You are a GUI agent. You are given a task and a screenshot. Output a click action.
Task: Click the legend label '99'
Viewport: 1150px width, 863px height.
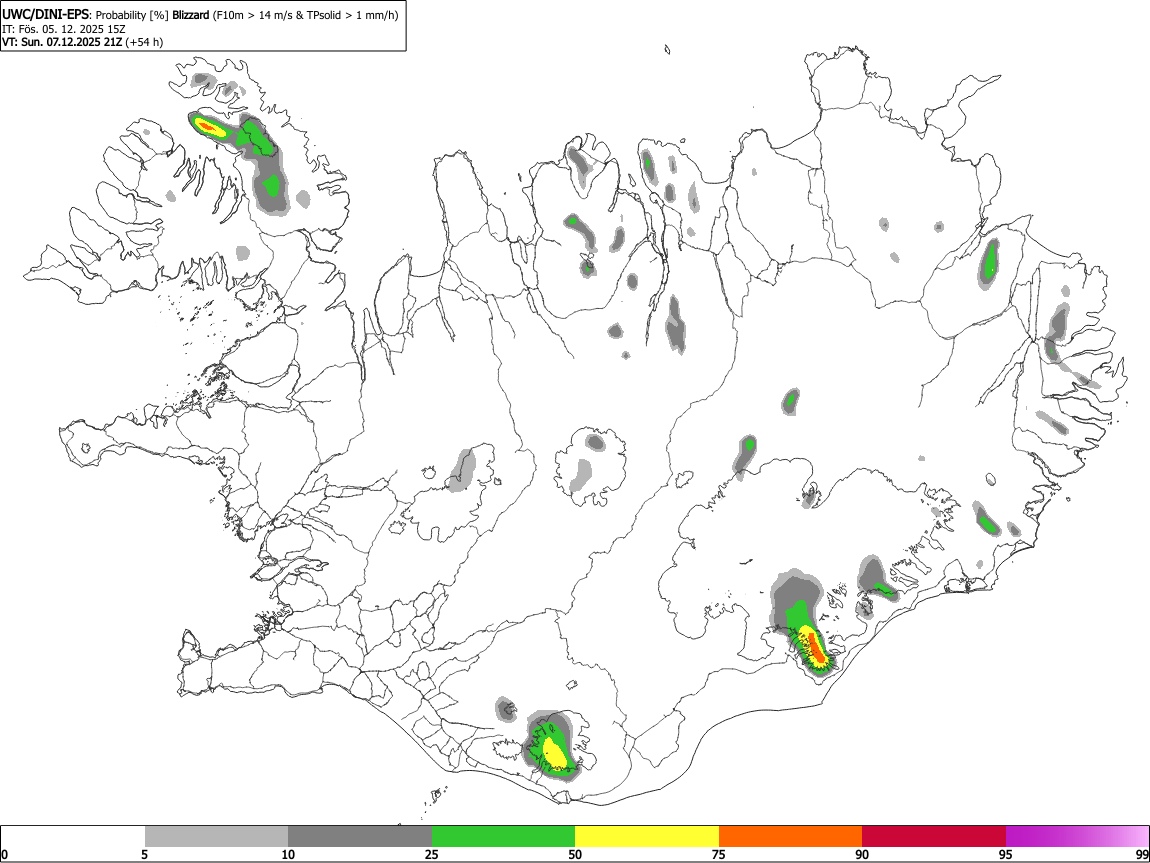1142,854
